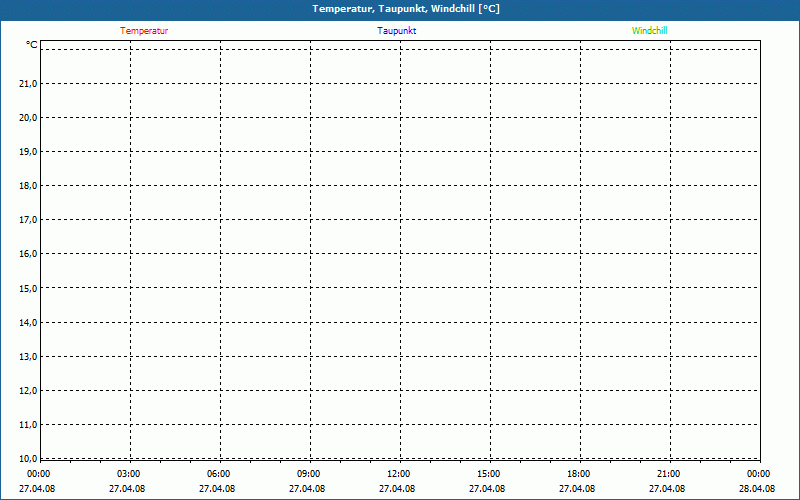Screen dimensions: 800x500
Task: Click the red Temperatur legend label
Action: (x=144, y=31)
